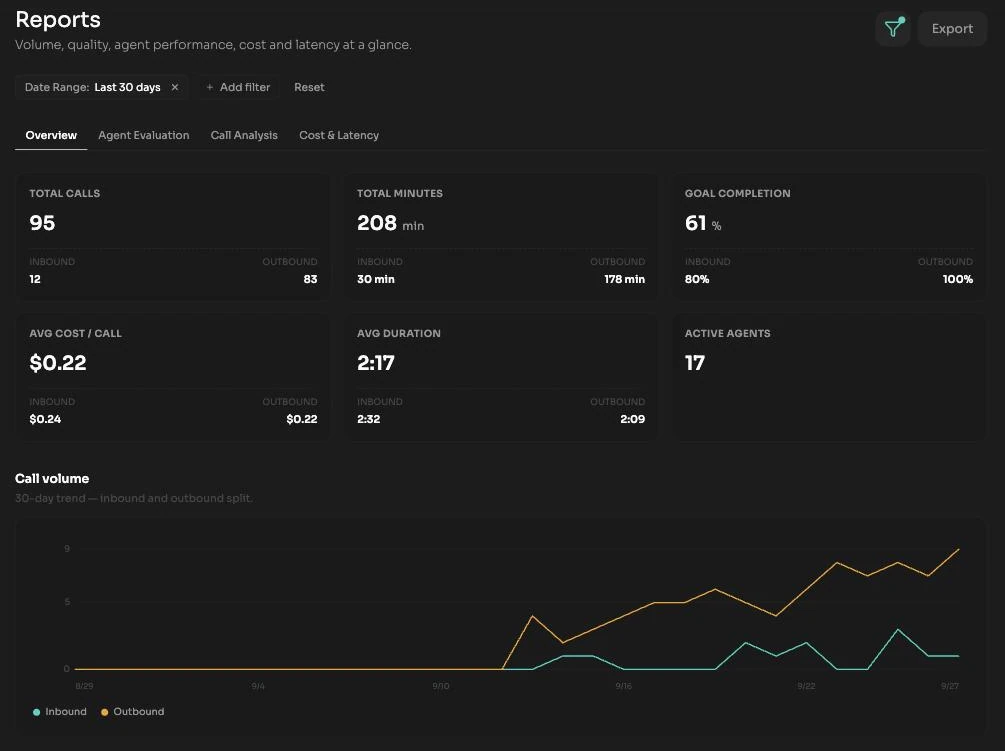Click the outbound calls count 83
The height and width of the screenshot is (751, 1005).
[x=310, y=279]
